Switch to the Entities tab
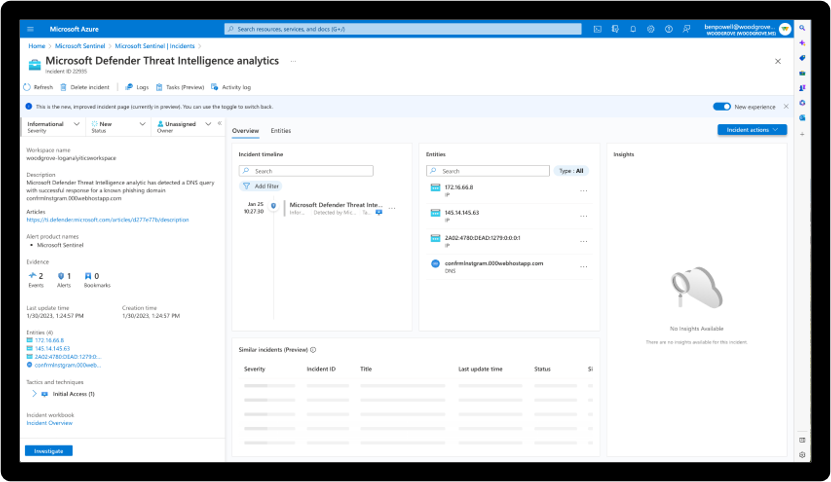Screen dimensions: 831x482 click(x=281, y=130)
